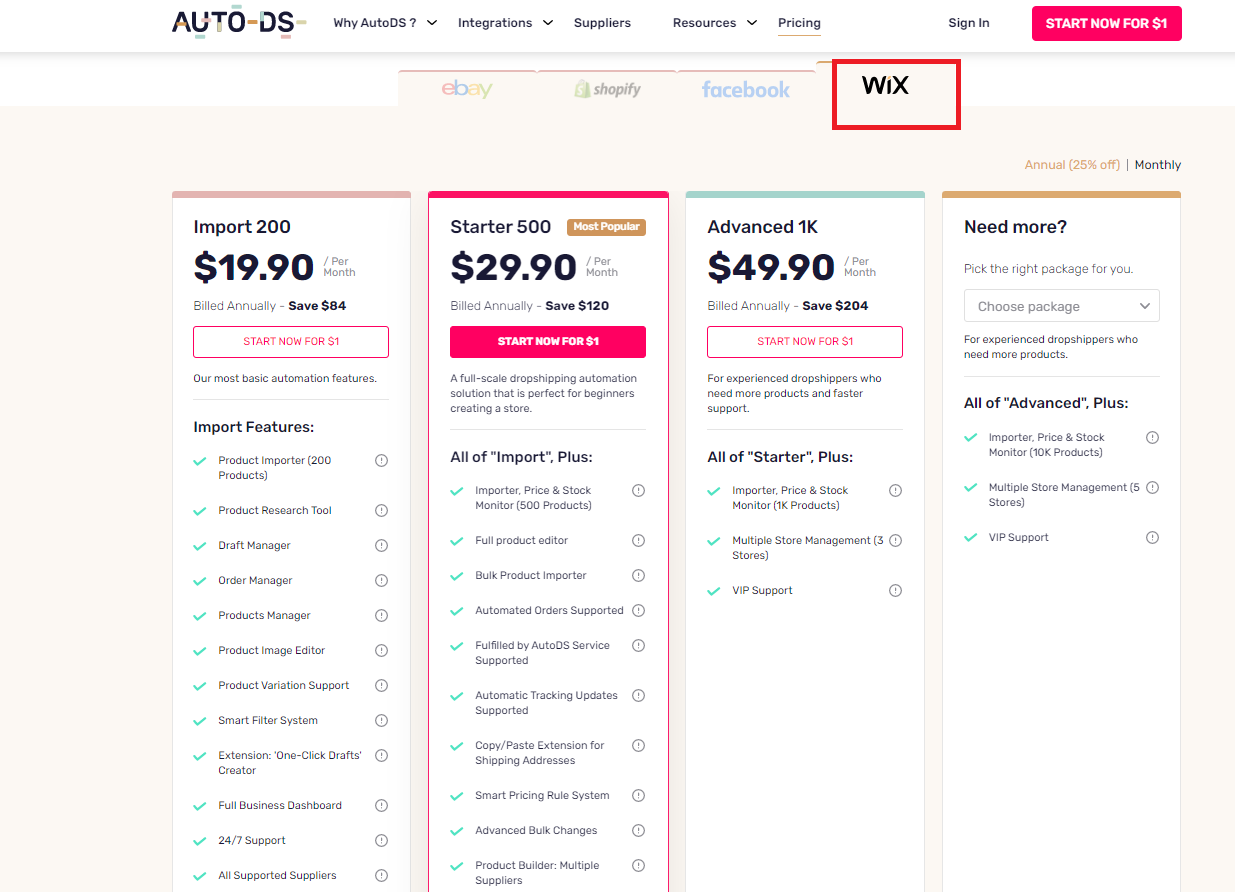Click info icon beside Bulk Product Importer

tap(638, 575)
